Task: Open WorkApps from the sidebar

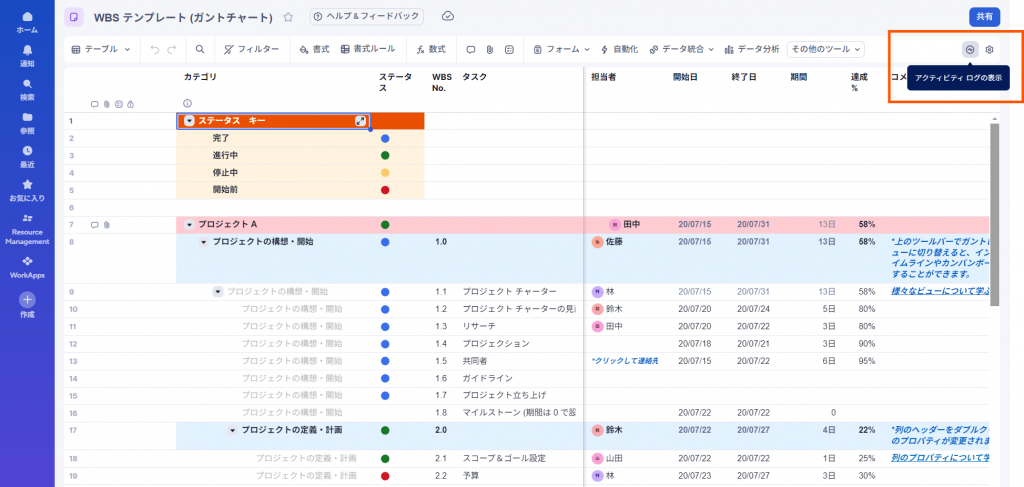Action: coord(27,265)
